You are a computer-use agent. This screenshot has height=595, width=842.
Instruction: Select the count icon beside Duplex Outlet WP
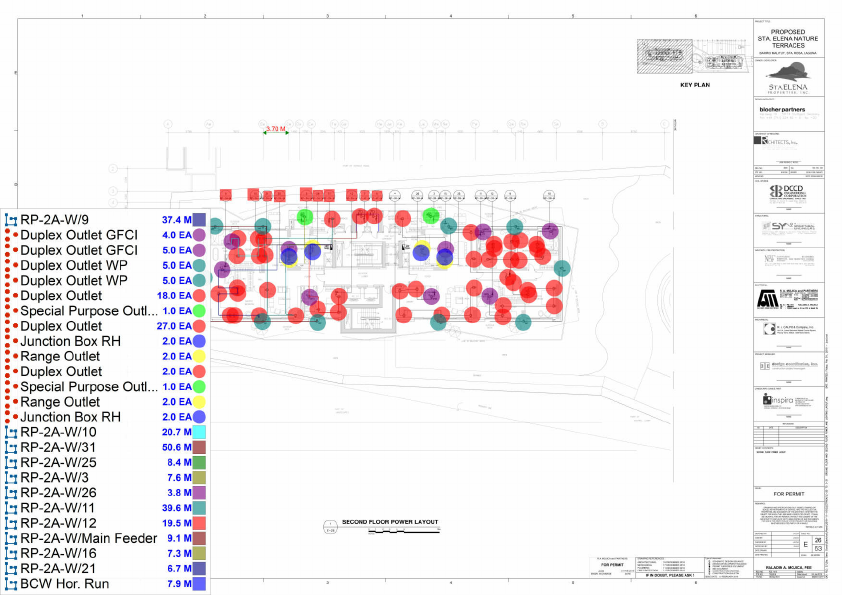[12, 265]
